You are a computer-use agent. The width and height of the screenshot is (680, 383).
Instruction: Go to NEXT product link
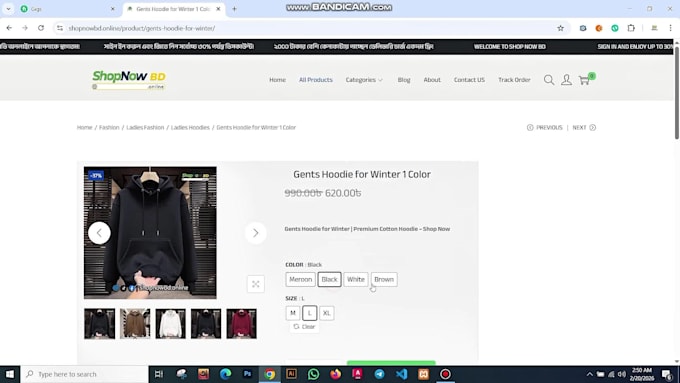pos(584,128)
